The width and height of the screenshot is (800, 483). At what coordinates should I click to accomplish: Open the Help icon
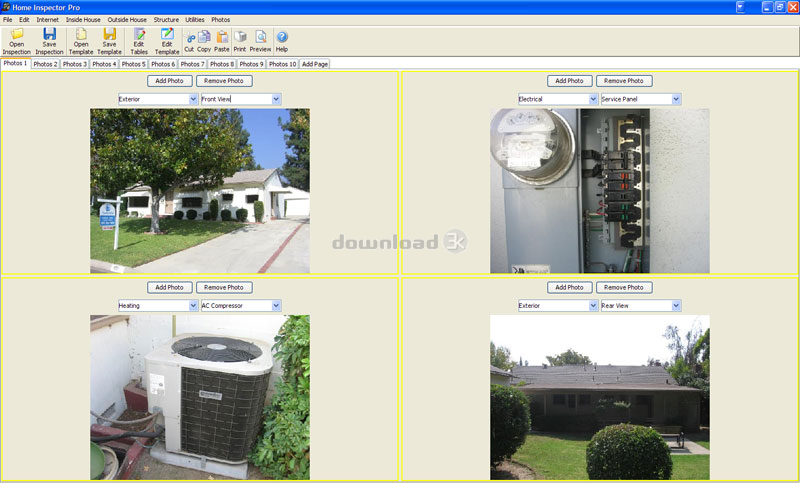pos(282,37)
